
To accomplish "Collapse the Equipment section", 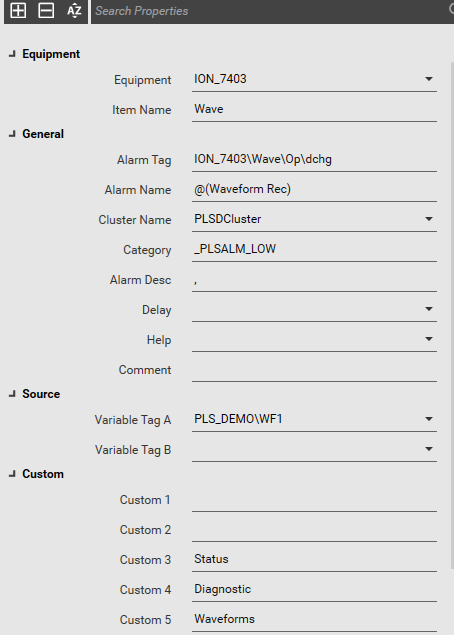I will pyautogui.click(x=12, y=53).
